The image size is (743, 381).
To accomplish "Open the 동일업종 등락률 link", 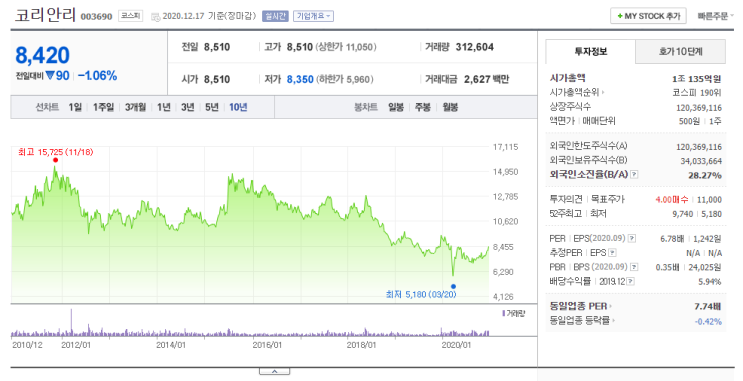I will [x=582, y=321].
